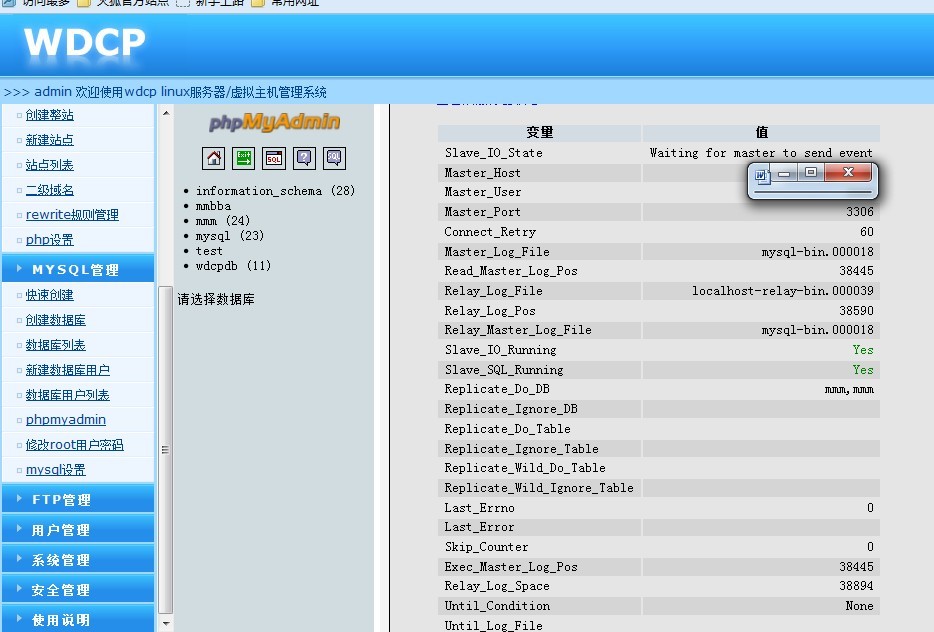
Task: Click the small floating window document icon
Action: click(761, 174)
